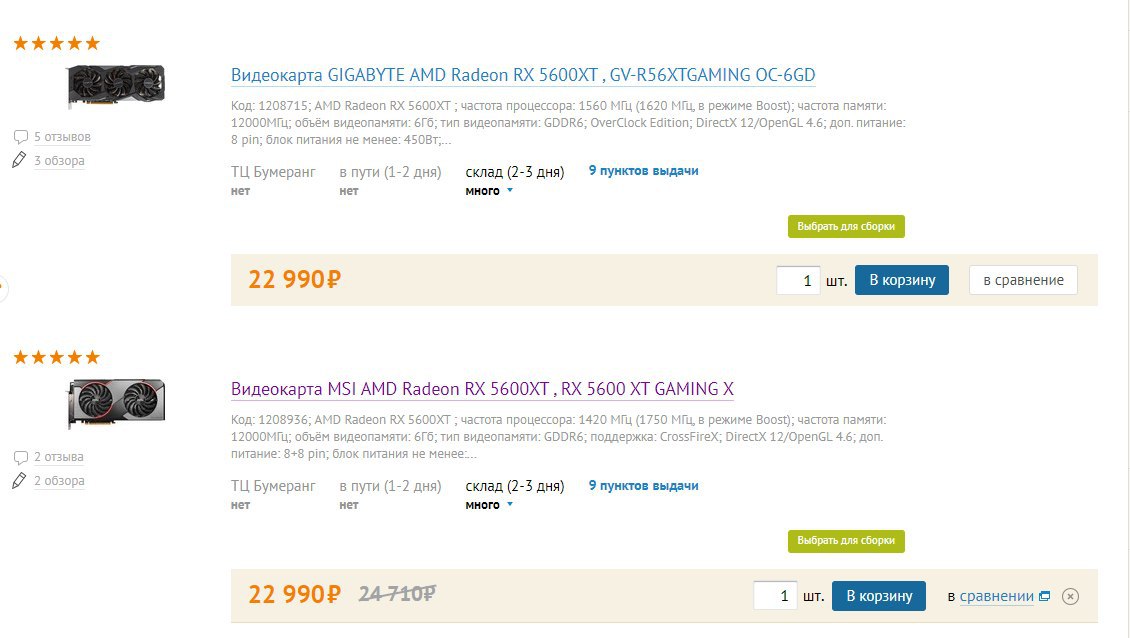The image size is (1130, 638).
Task: Click the MSI graphics card thumbnail
Action: point(116,402)
